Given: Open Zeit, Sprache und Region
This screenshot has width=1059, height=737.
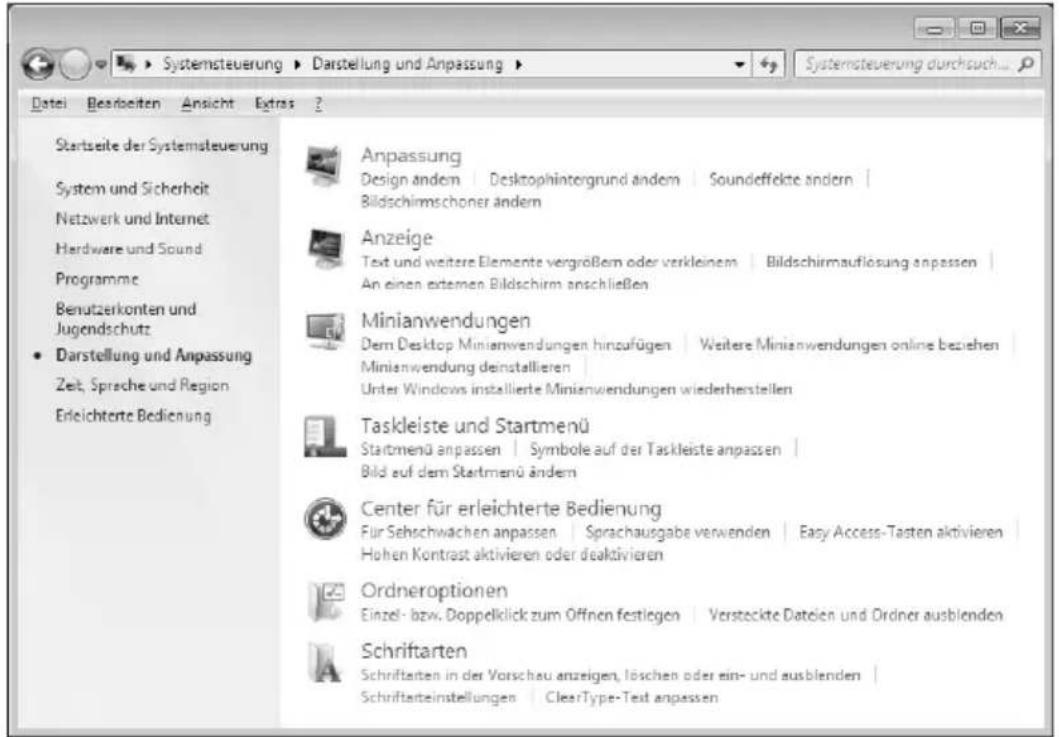Looking at the screenshot, I should (142, 386).
